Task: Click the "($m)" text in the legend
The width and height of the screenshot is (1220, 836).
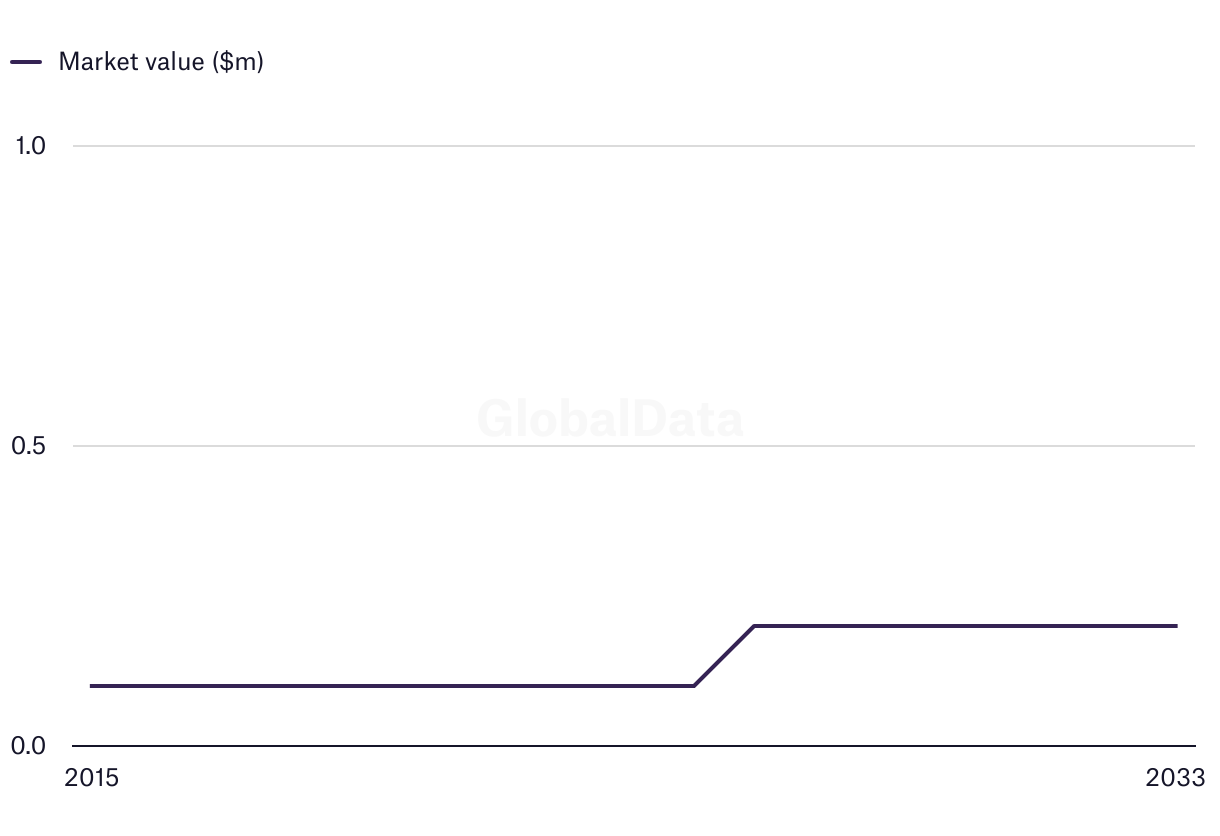Action: [237, 61]
